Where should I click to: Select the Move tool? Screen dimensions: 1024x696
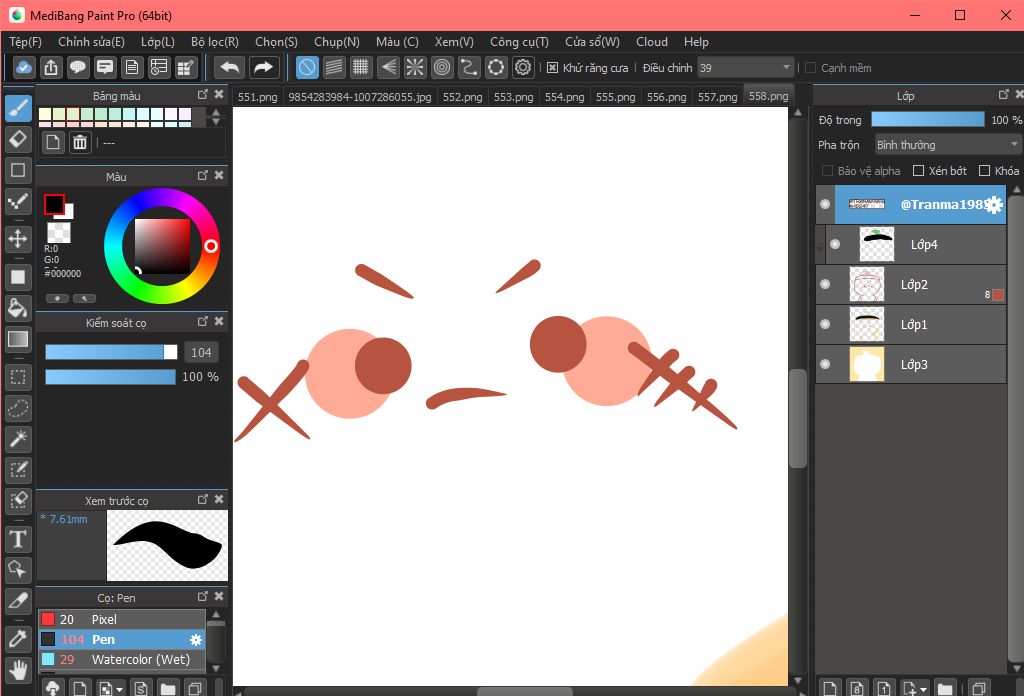click(x=18, y=238)
